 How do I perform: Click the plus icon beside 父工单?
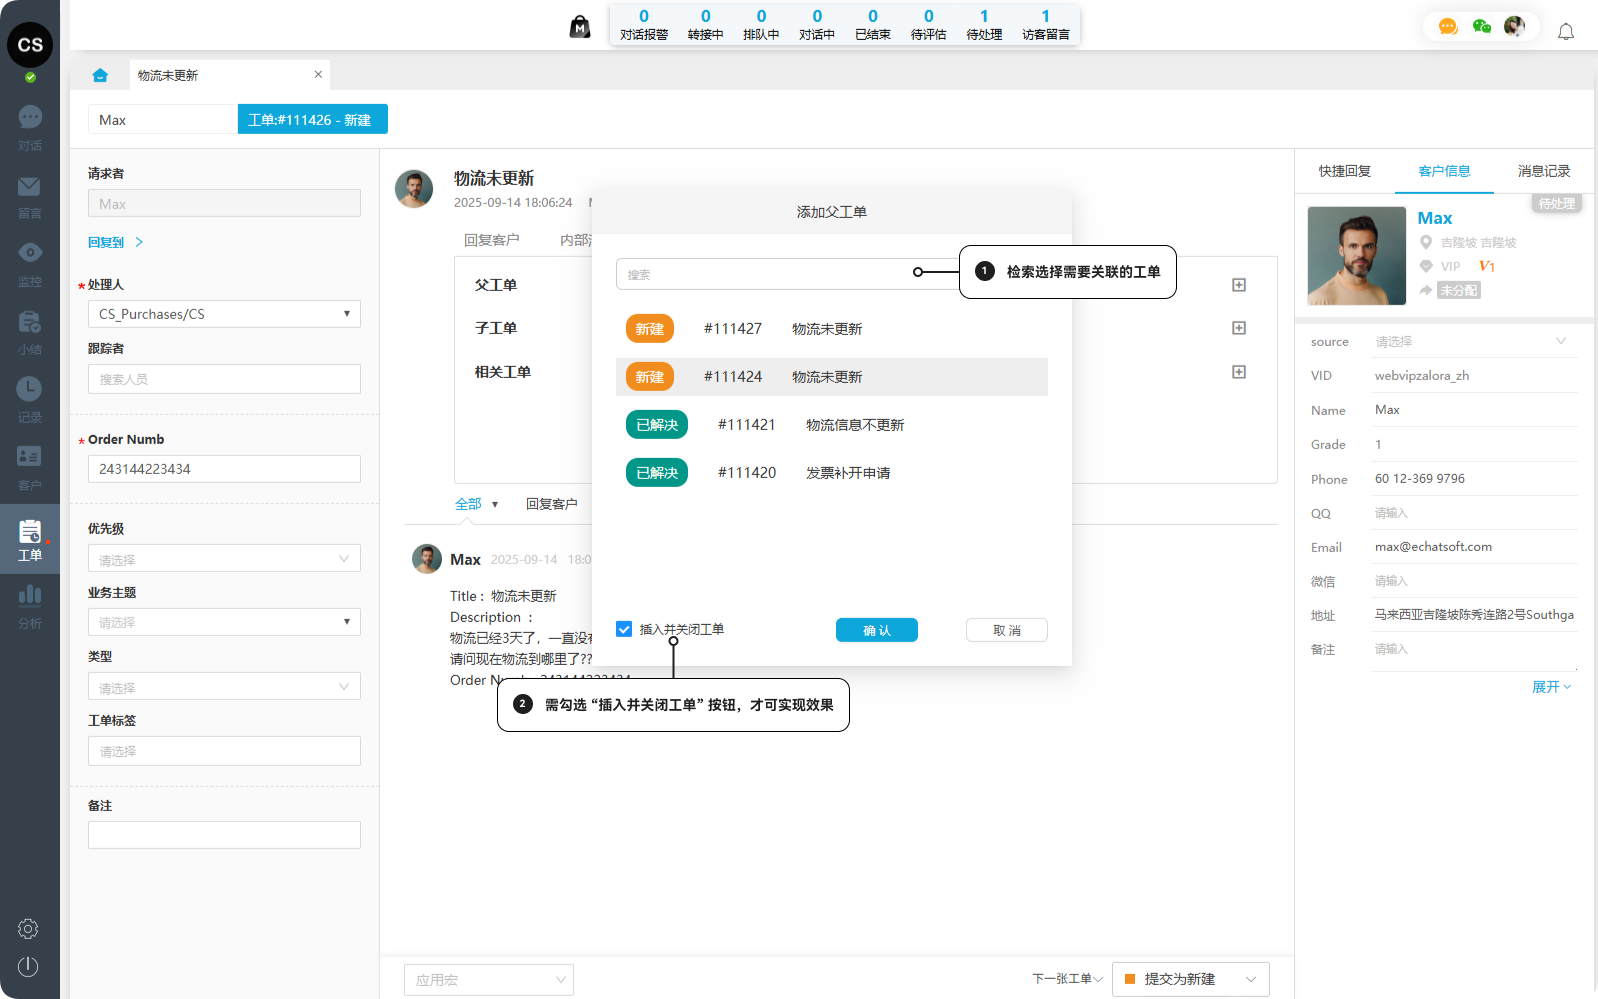coord(1238,285)
